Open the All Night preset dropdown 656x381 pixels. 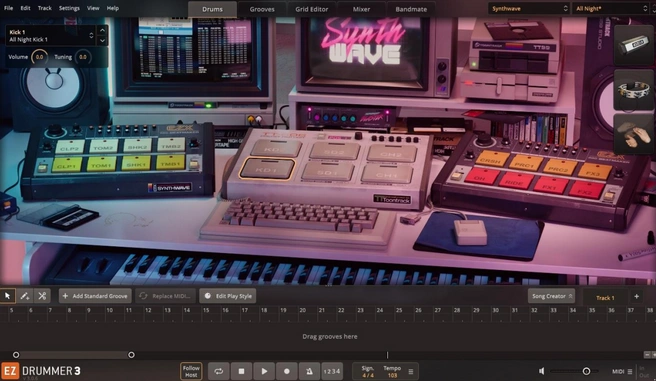(611, 8)
